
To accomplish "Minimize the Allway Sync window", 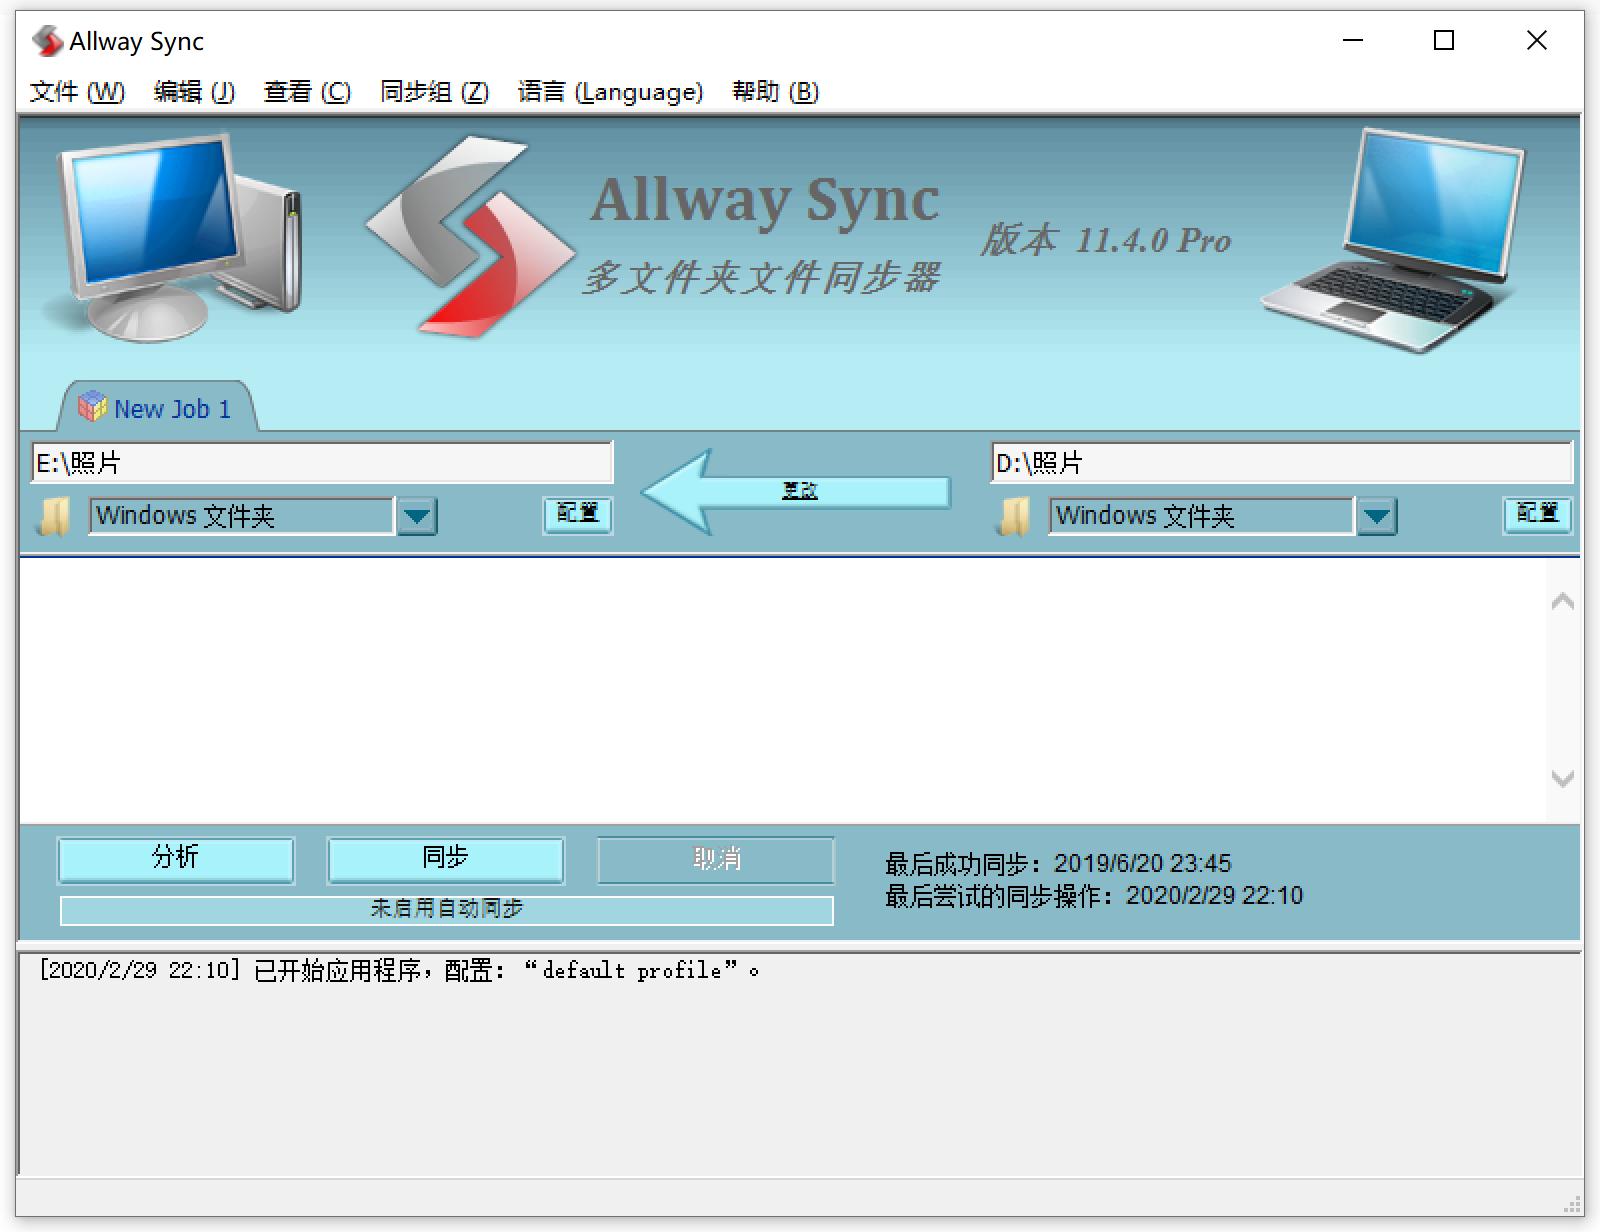I will [1353, 41].
